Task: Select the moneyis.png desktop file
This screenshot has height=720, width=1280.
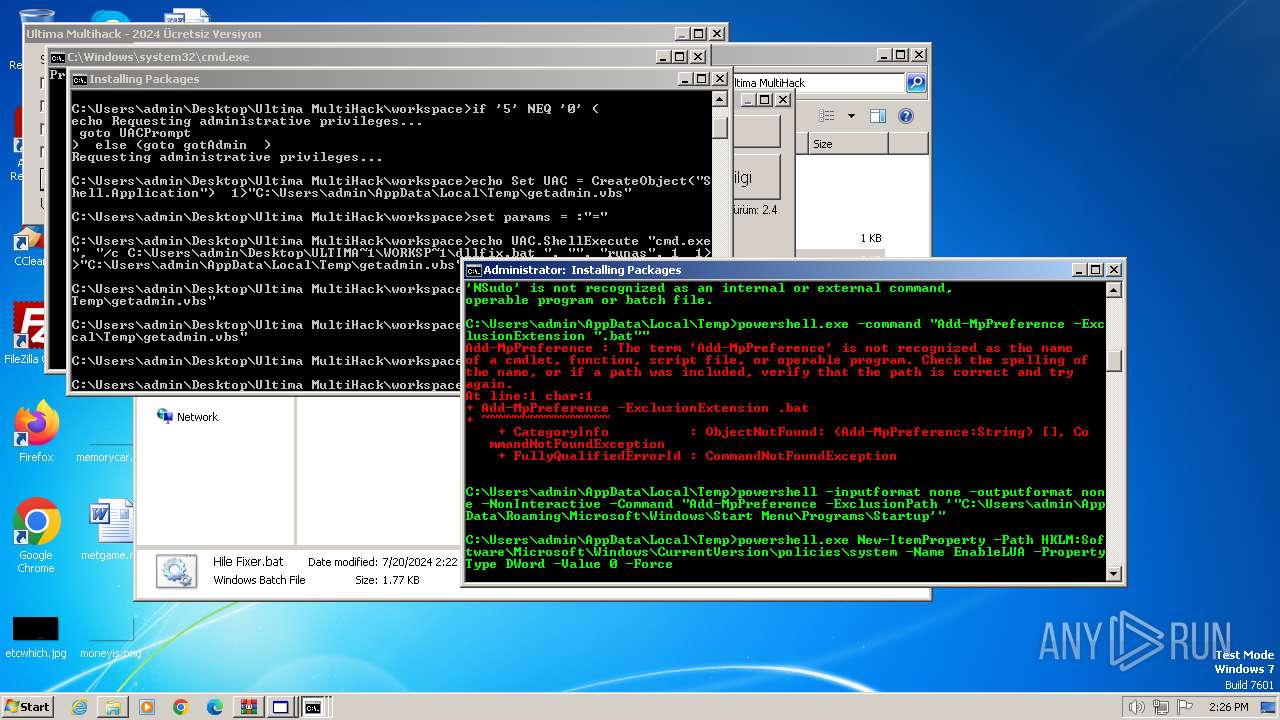Action: 110,637
